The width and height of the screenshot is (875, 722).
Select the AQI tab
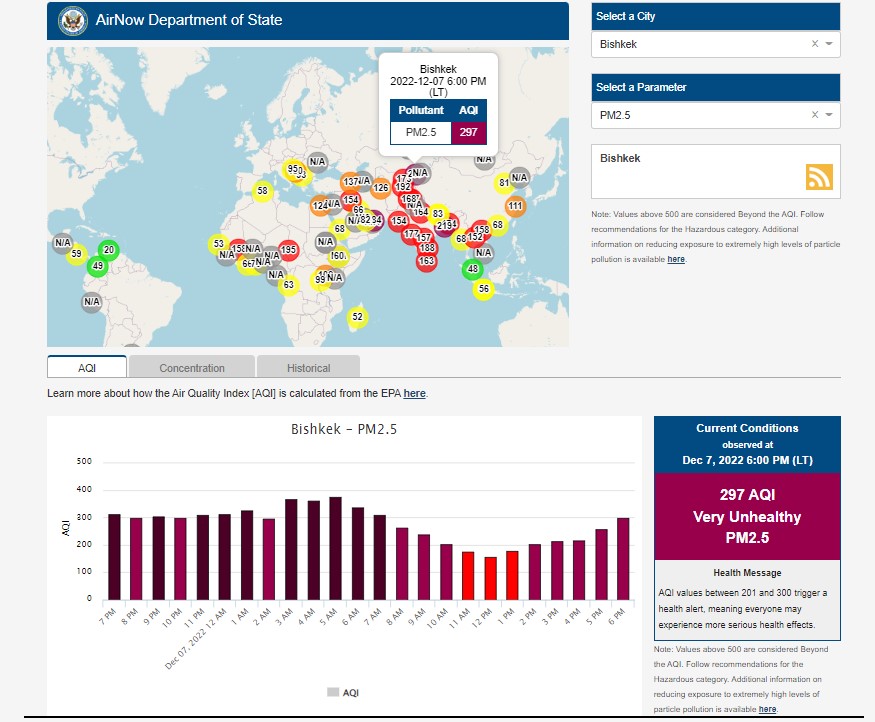(x=87, y=368)
